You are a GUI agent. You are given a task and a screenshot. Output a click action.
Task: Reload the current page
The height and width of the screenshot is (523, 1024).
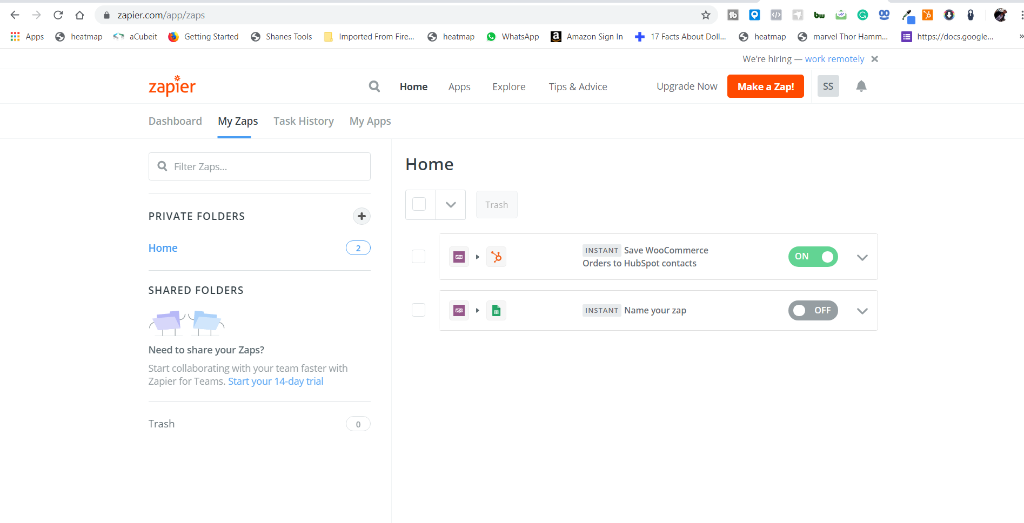(58, 14)
